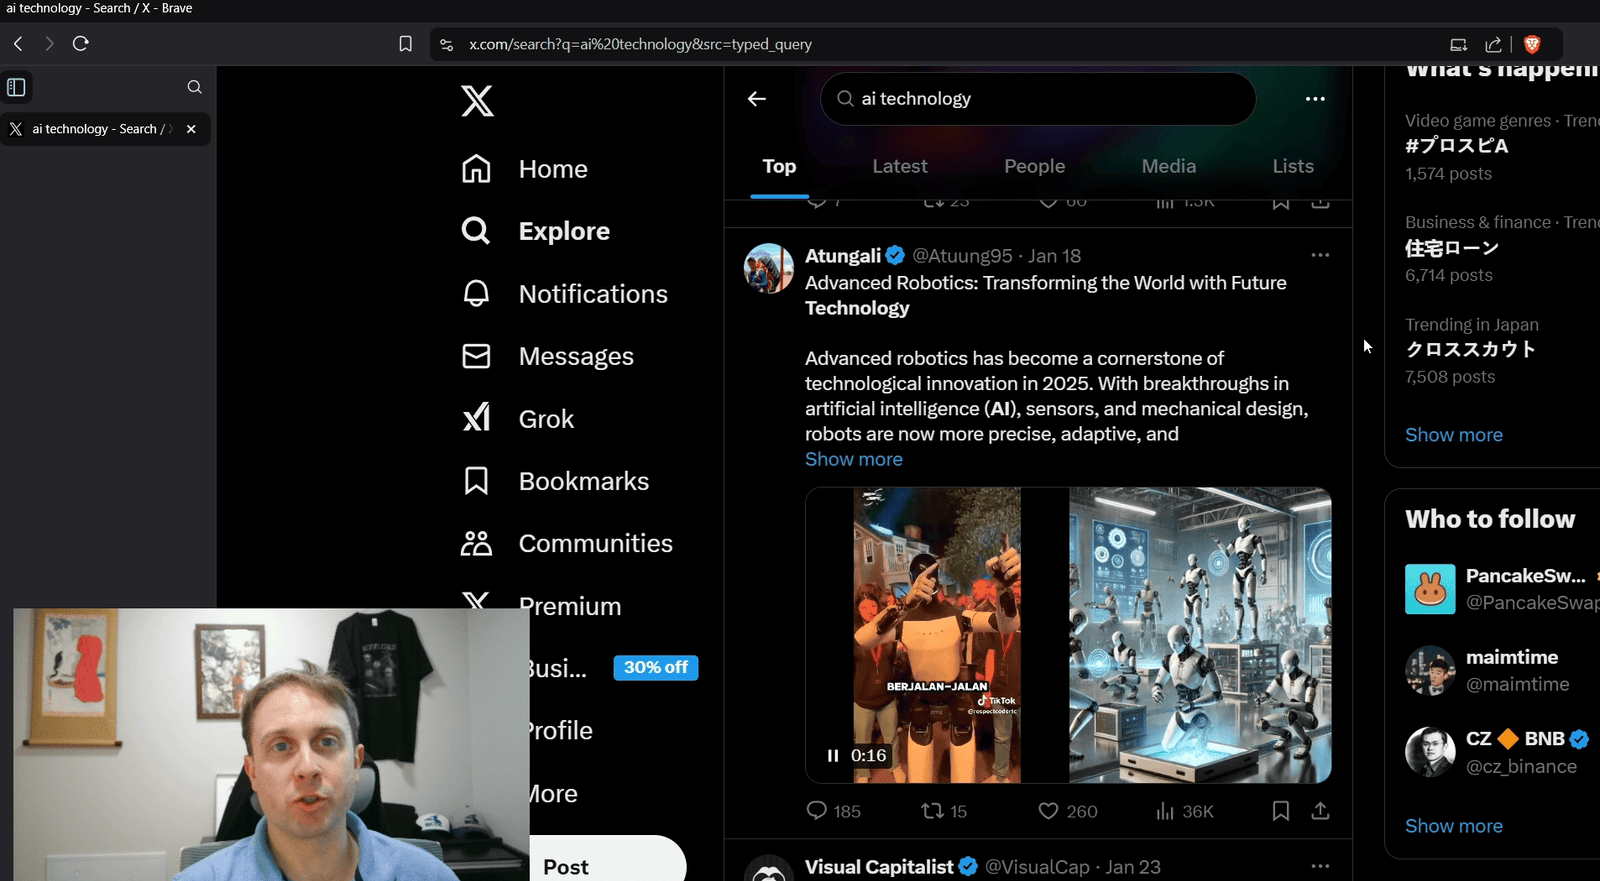
Task: Like the Atungali post with 260 likes
Action: [1067, 811]
